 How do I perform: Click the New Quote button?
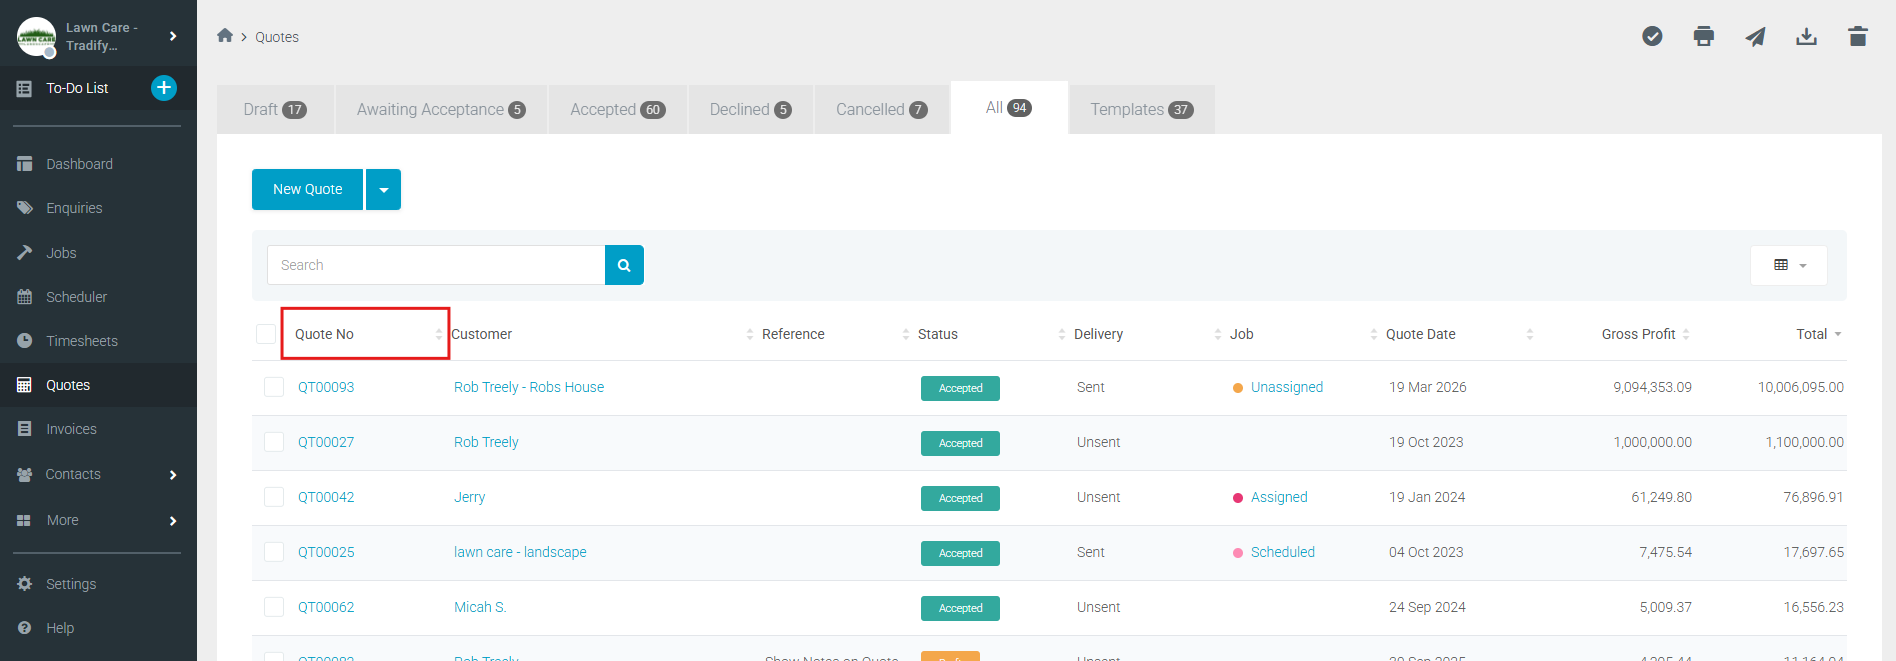(307, 190)
